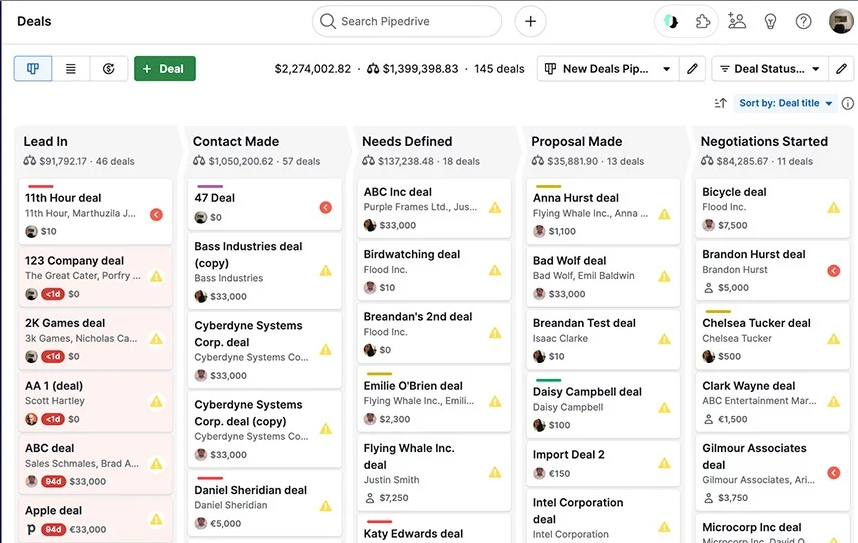
Task: Open the user profile avatar menu
Action: [x=840, y=21]
